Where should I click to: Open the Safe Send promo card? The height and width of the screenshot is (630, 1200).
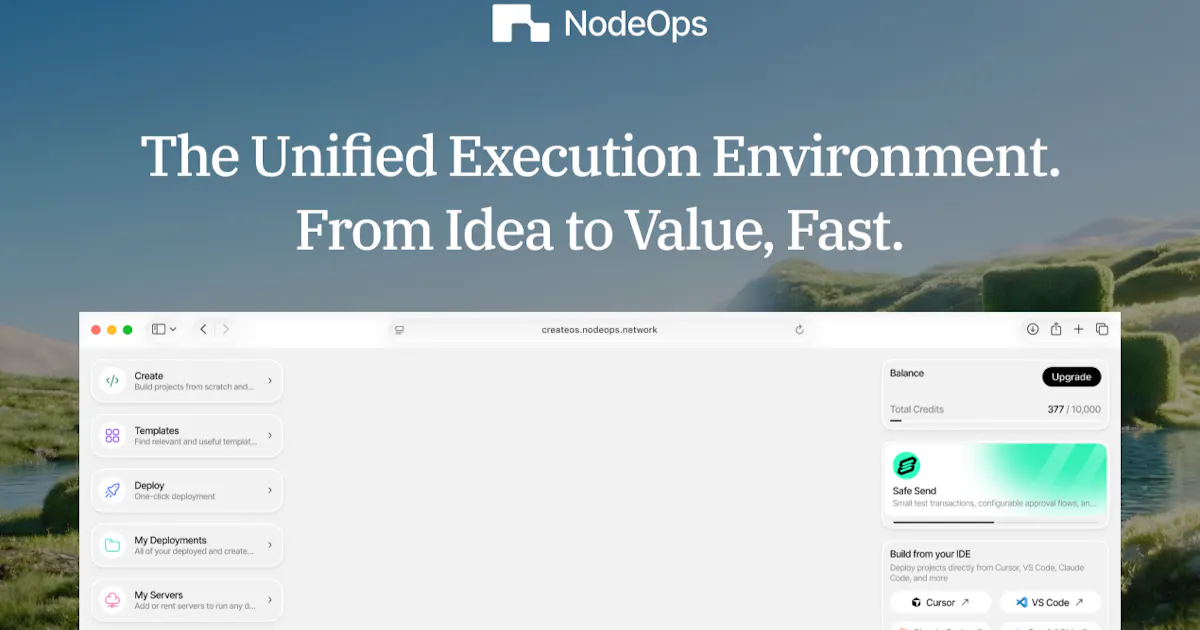point(995,486)
